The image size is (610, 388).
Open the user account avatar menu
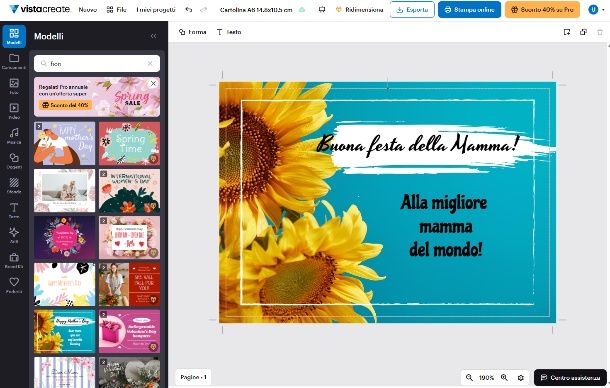[593, 10]
